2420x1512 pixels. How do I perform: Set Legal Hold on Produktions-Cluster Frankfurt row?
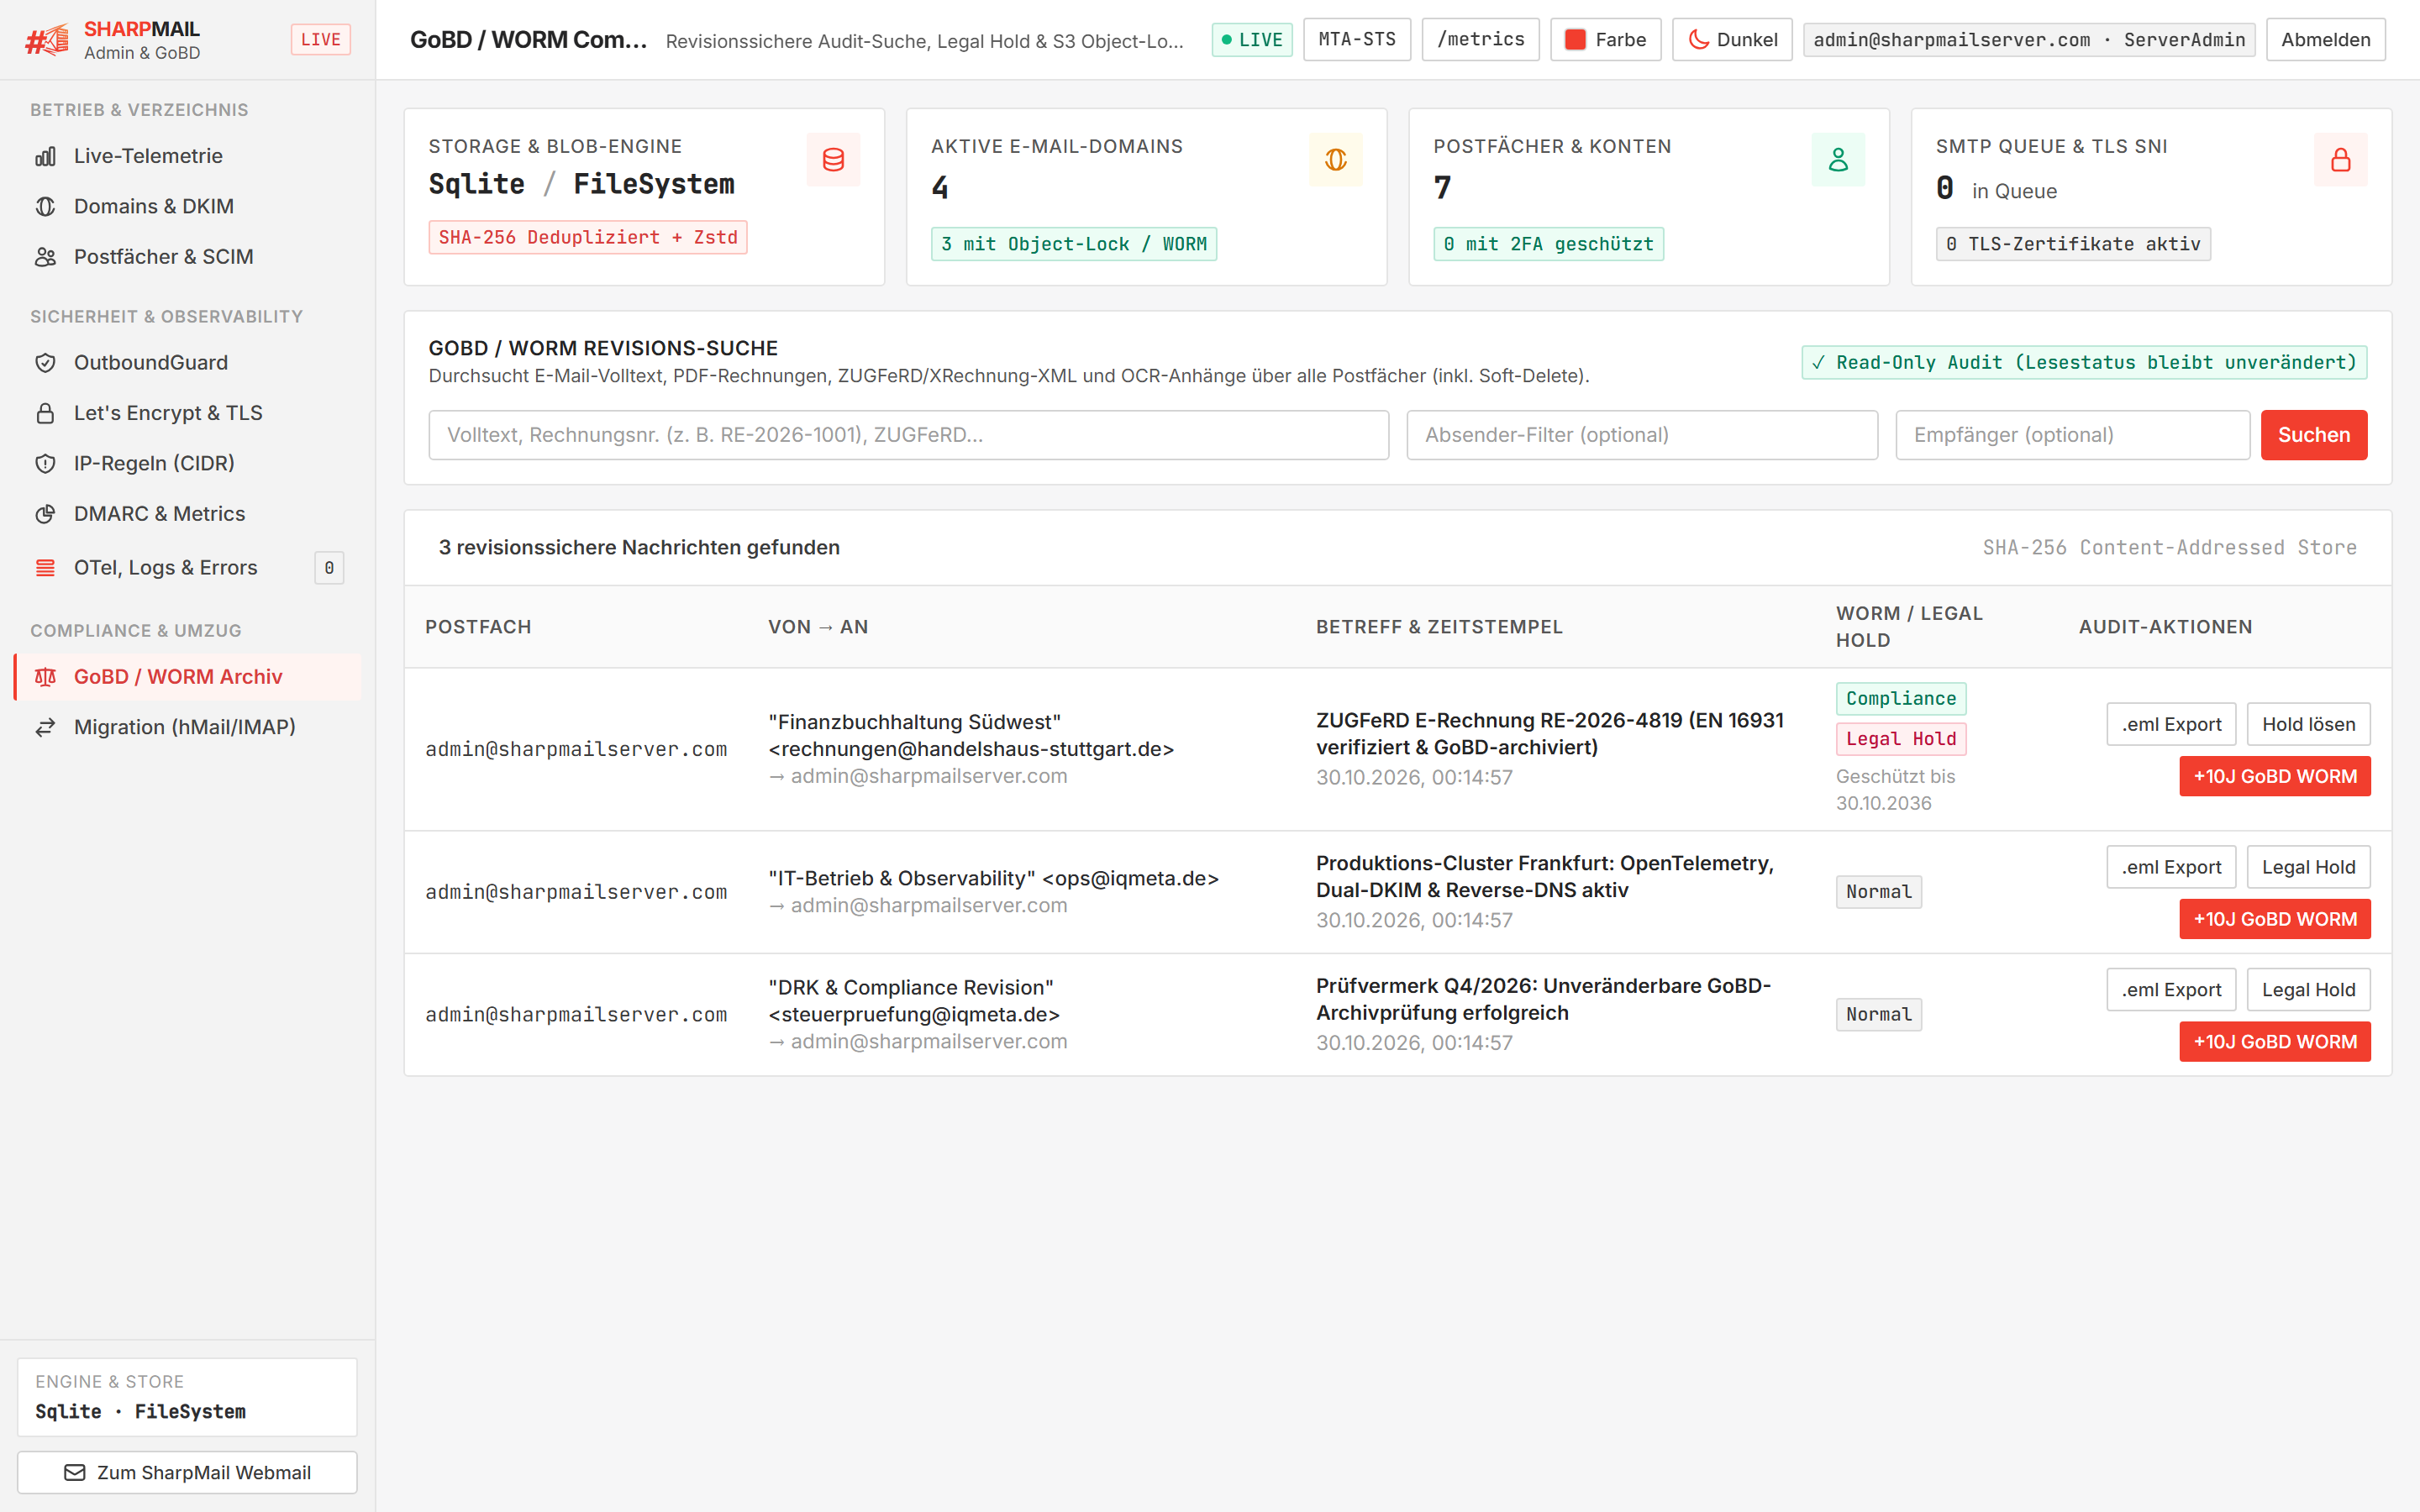[x=2308, y=867]
